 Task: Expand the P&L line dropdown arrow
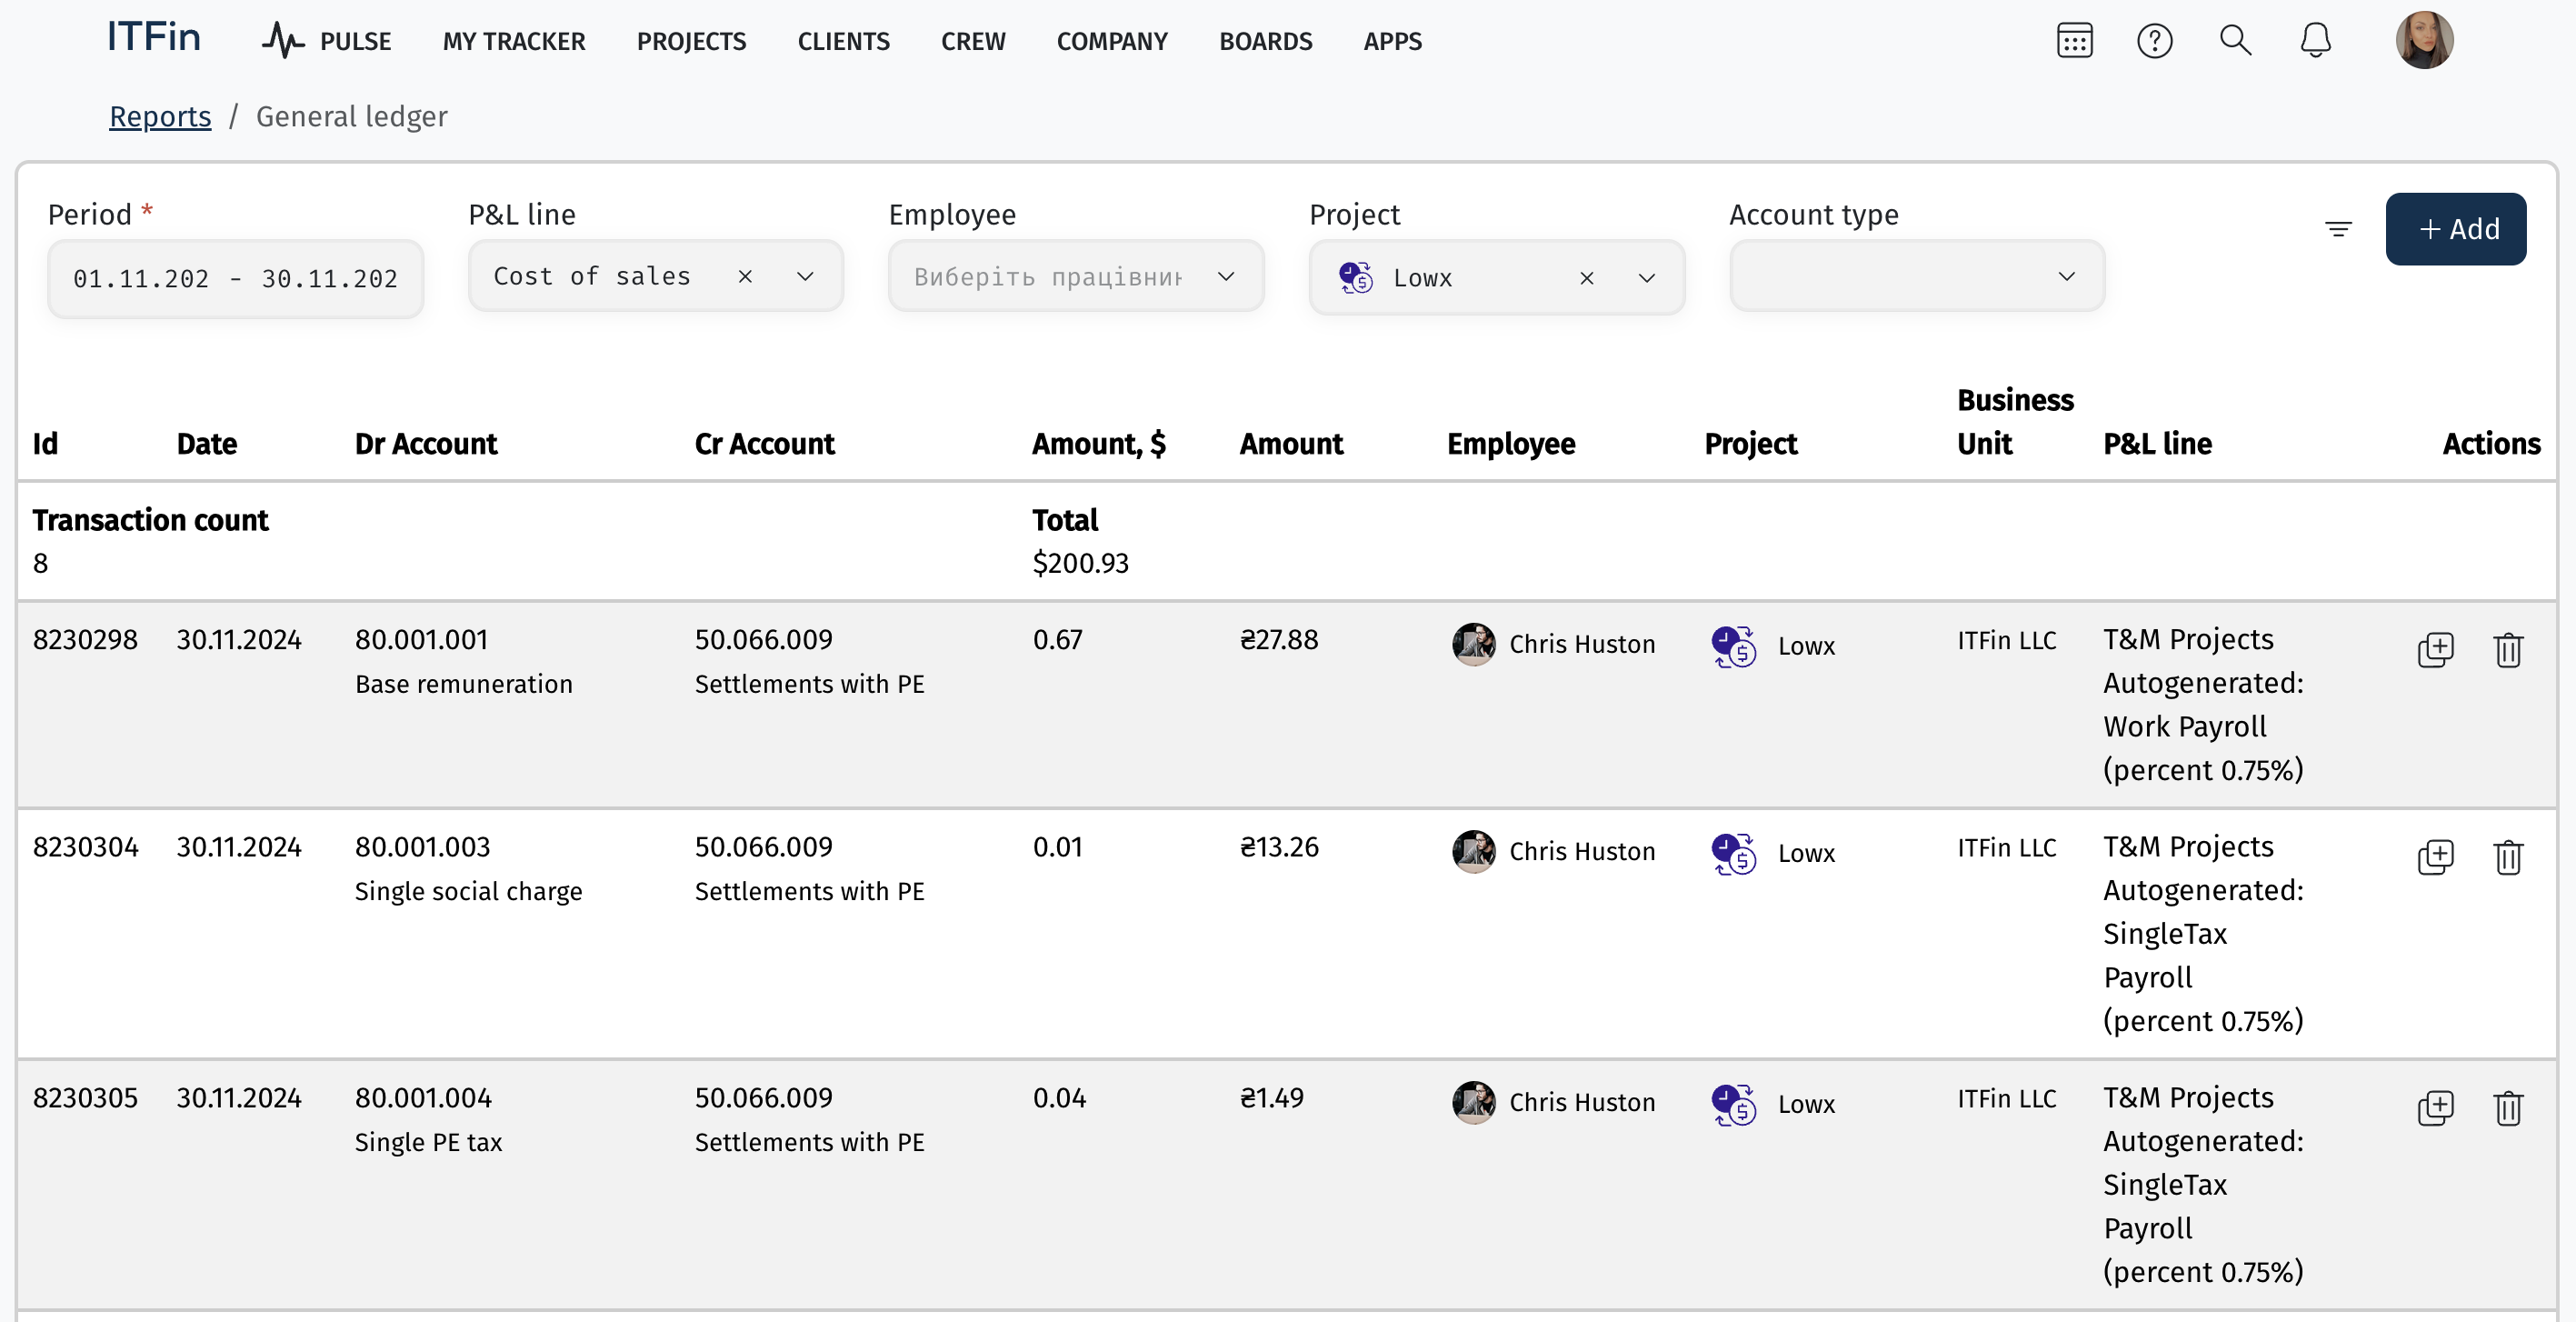(805, 277)
